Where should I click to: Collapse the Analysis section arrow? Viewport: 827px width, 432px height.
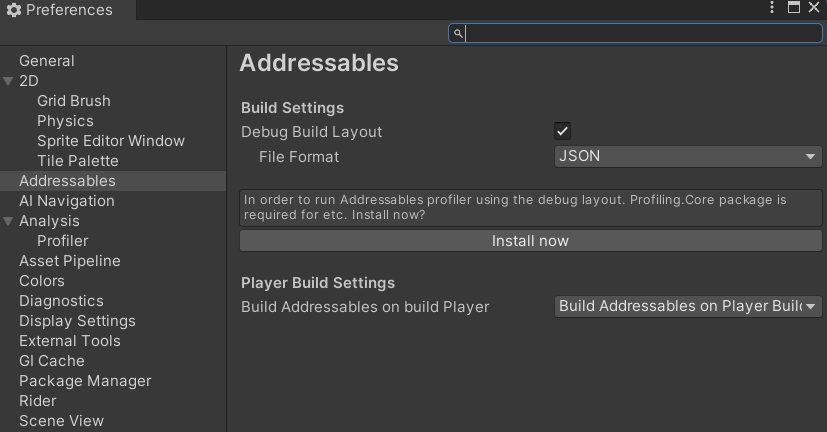pyautogui.click(x=8, y=222)
